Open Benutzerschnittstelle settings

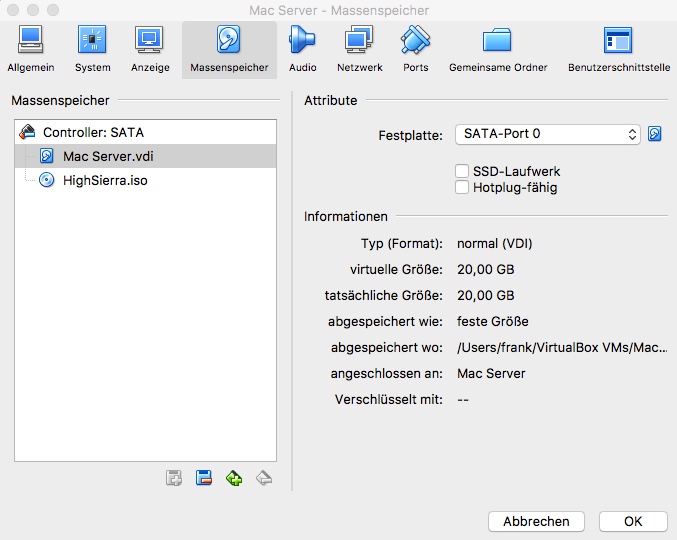tap(619, 49)
